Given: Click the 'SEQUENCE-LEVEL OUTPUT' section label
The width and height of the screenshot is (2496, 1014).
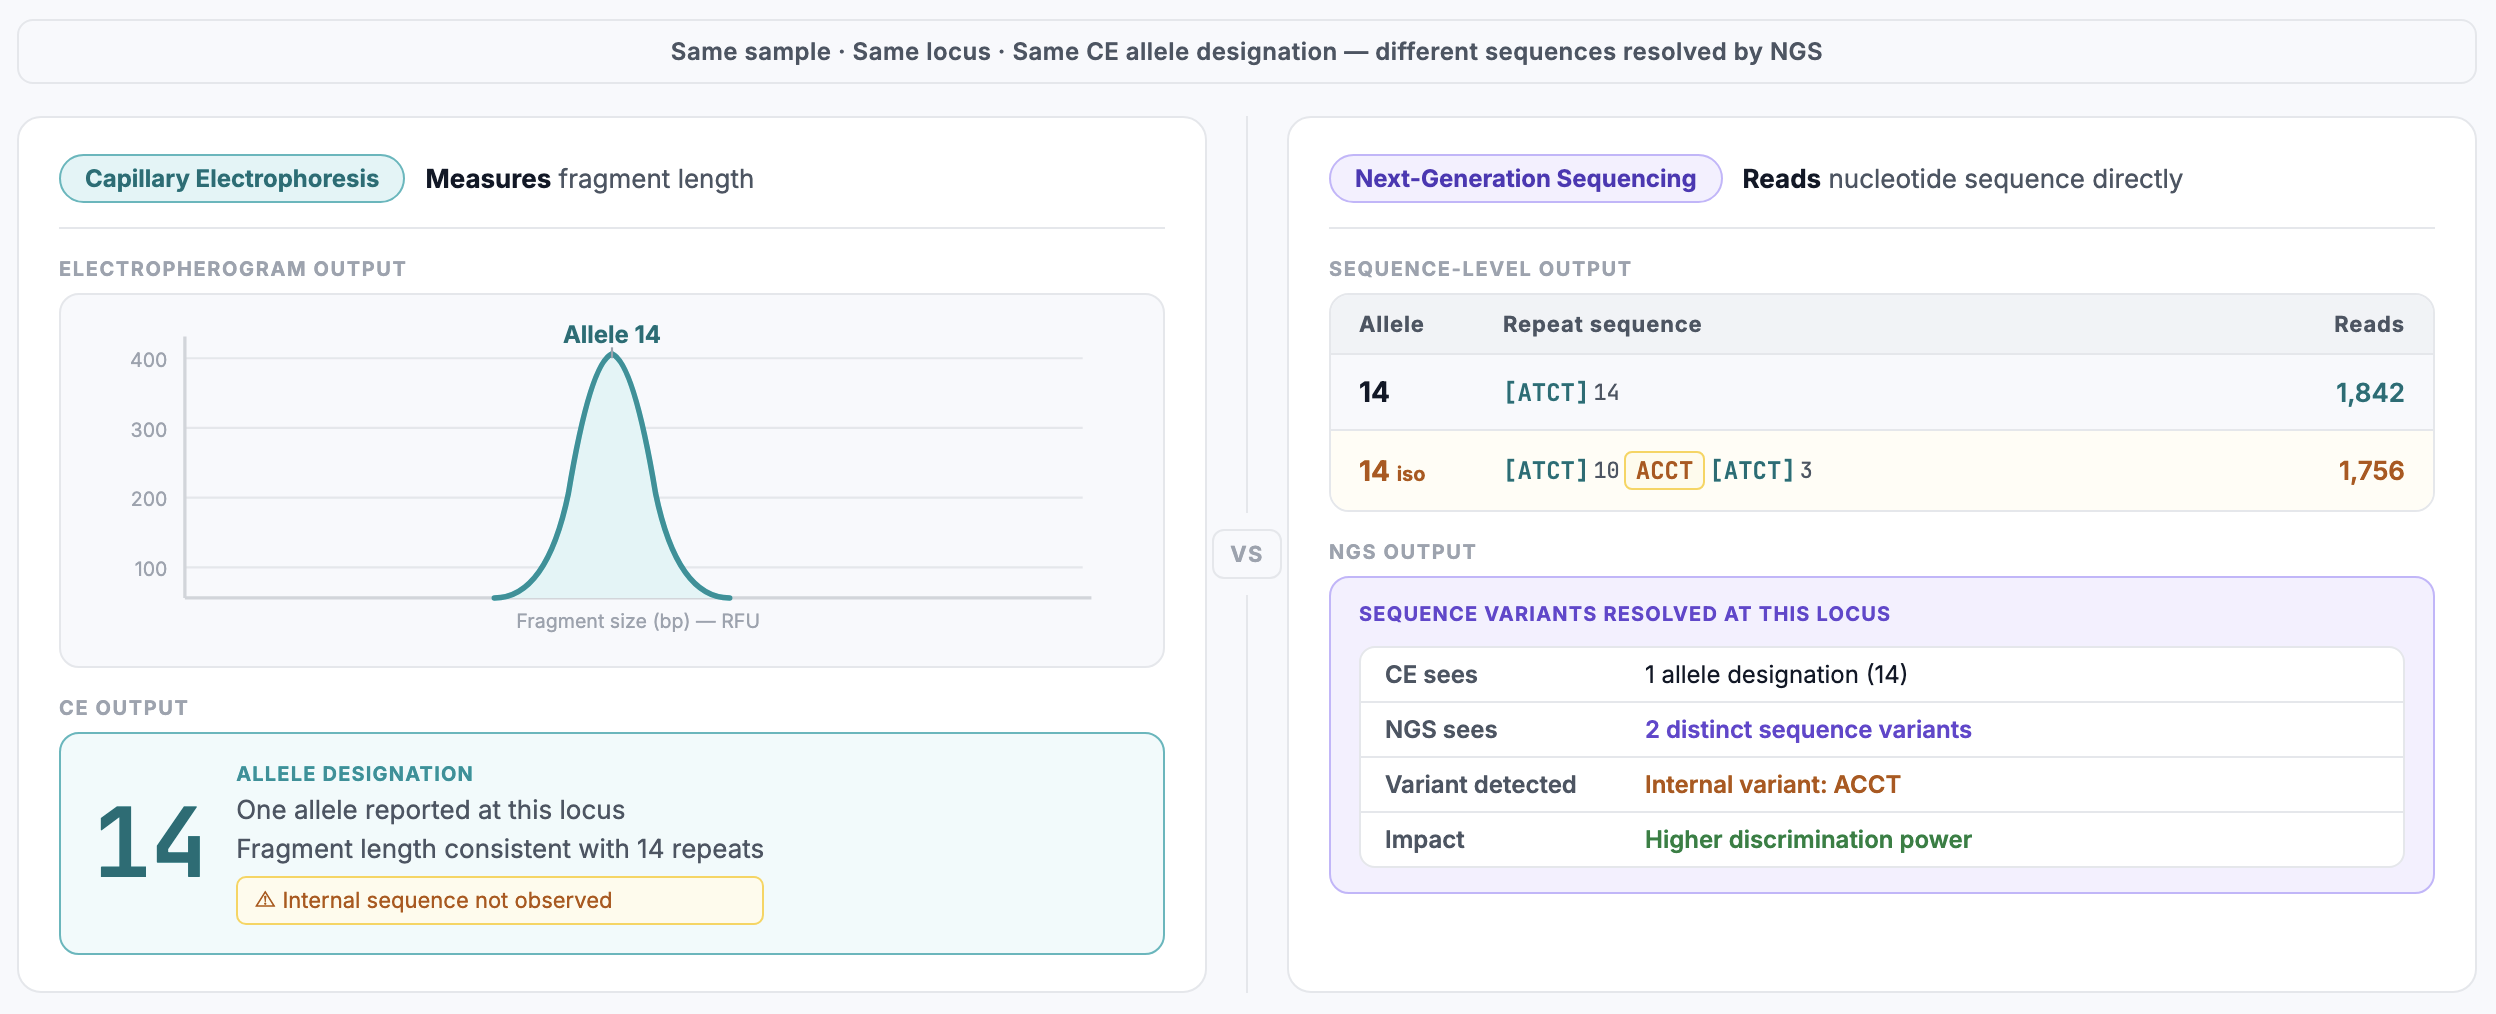Looking at the screenshot, I should (x=1480, y=269).
